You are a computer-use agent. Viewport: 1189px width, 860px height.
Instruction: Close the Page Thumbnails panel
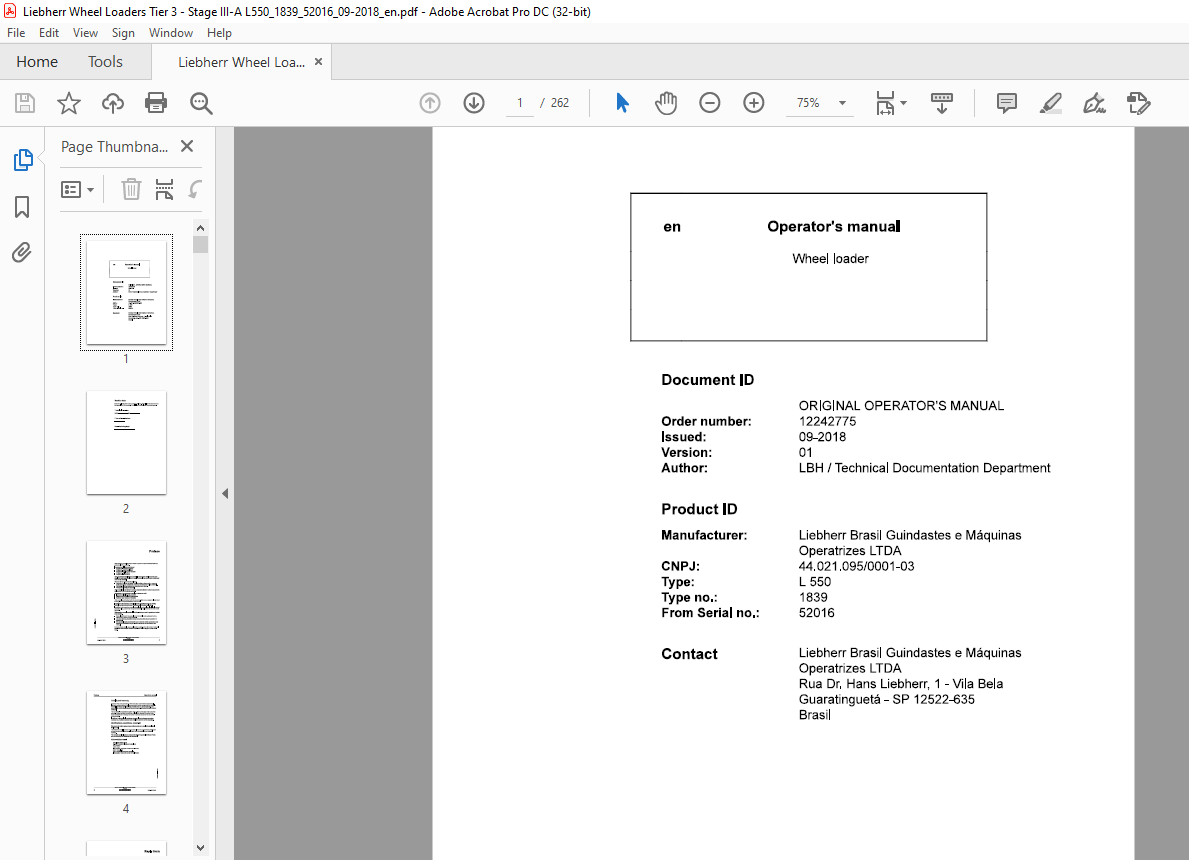point(187,146)
